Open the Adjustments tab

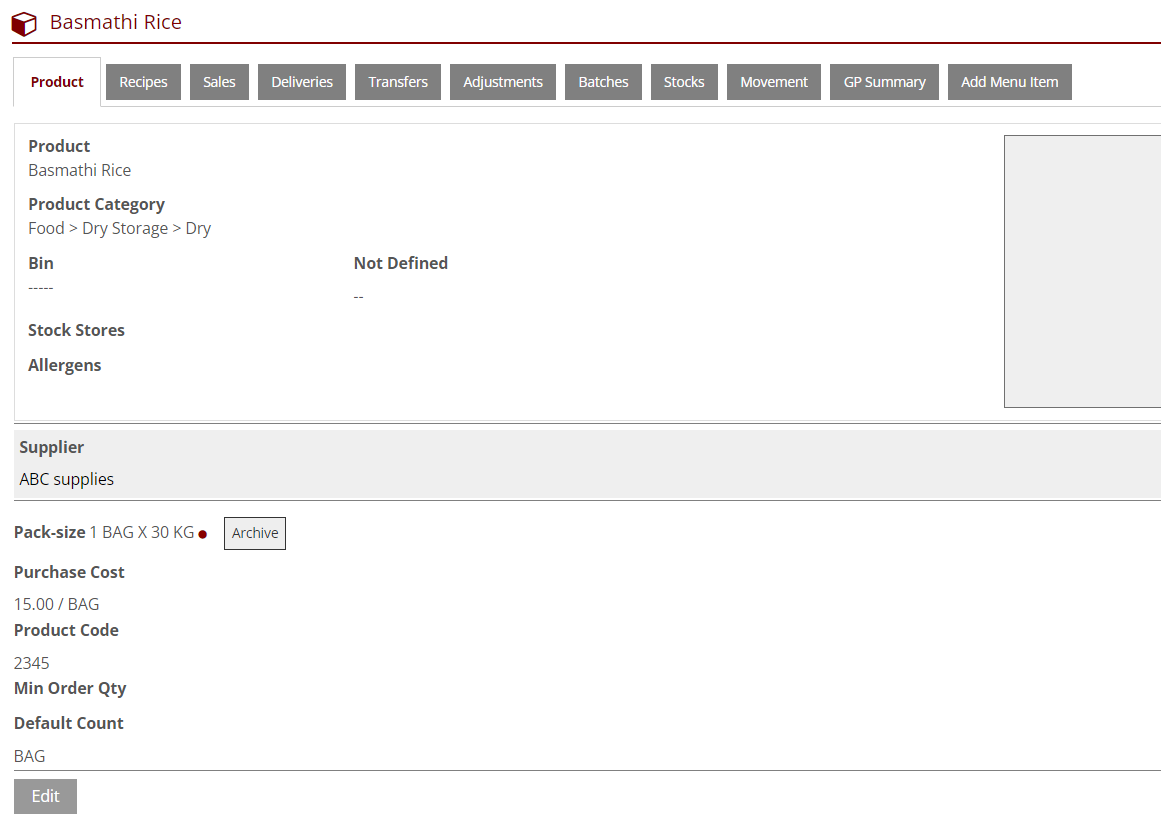[x=503, y=82]
